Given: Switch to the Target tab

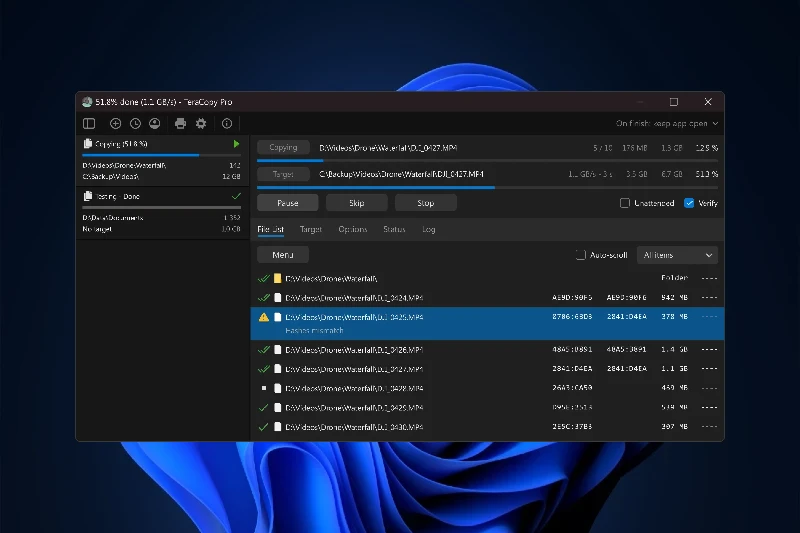Looking at the screenshot, I should pos(311,230).
